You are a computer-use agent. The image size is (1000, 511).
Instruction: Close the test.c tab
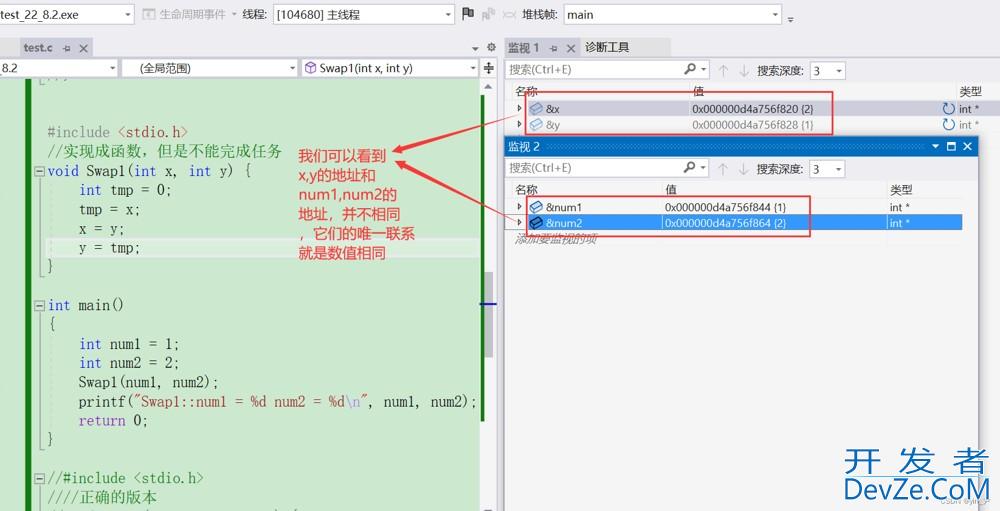(x=84, y=48)
